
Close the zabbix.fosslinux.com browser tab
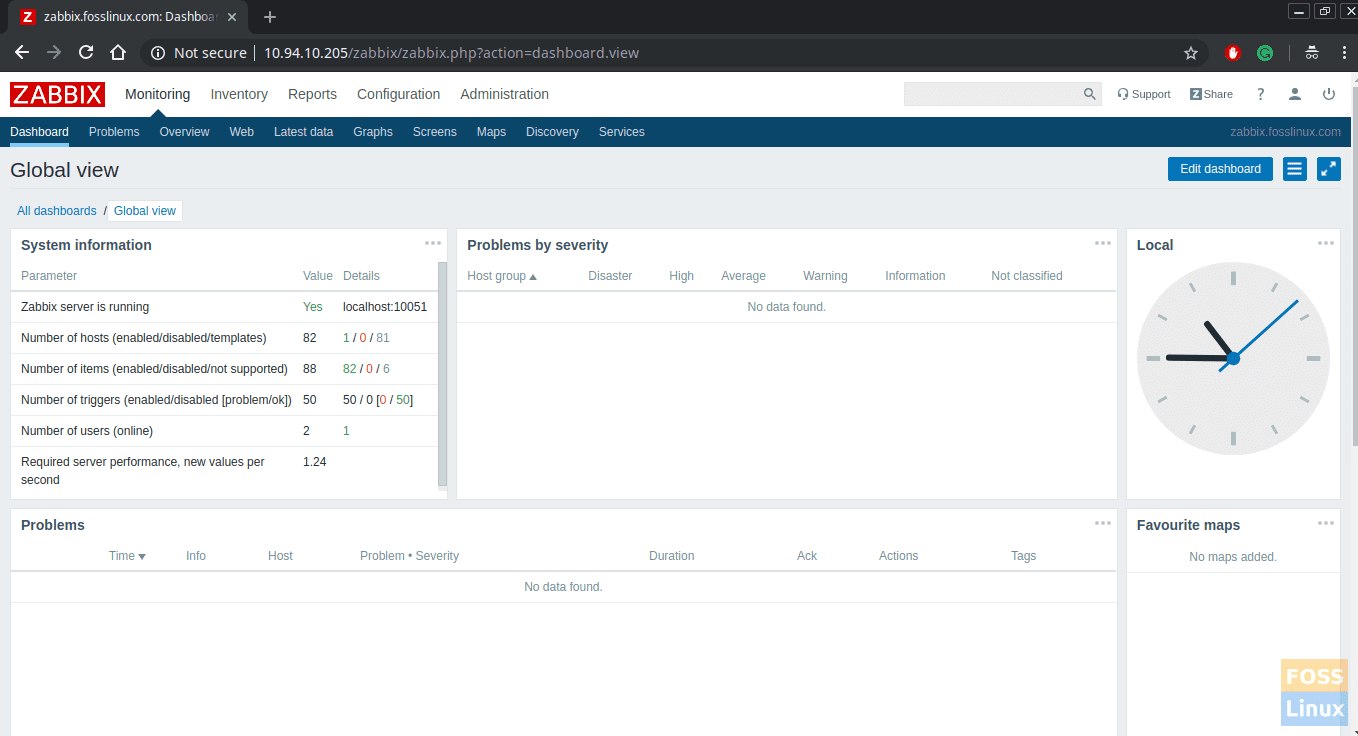point(232,17)
